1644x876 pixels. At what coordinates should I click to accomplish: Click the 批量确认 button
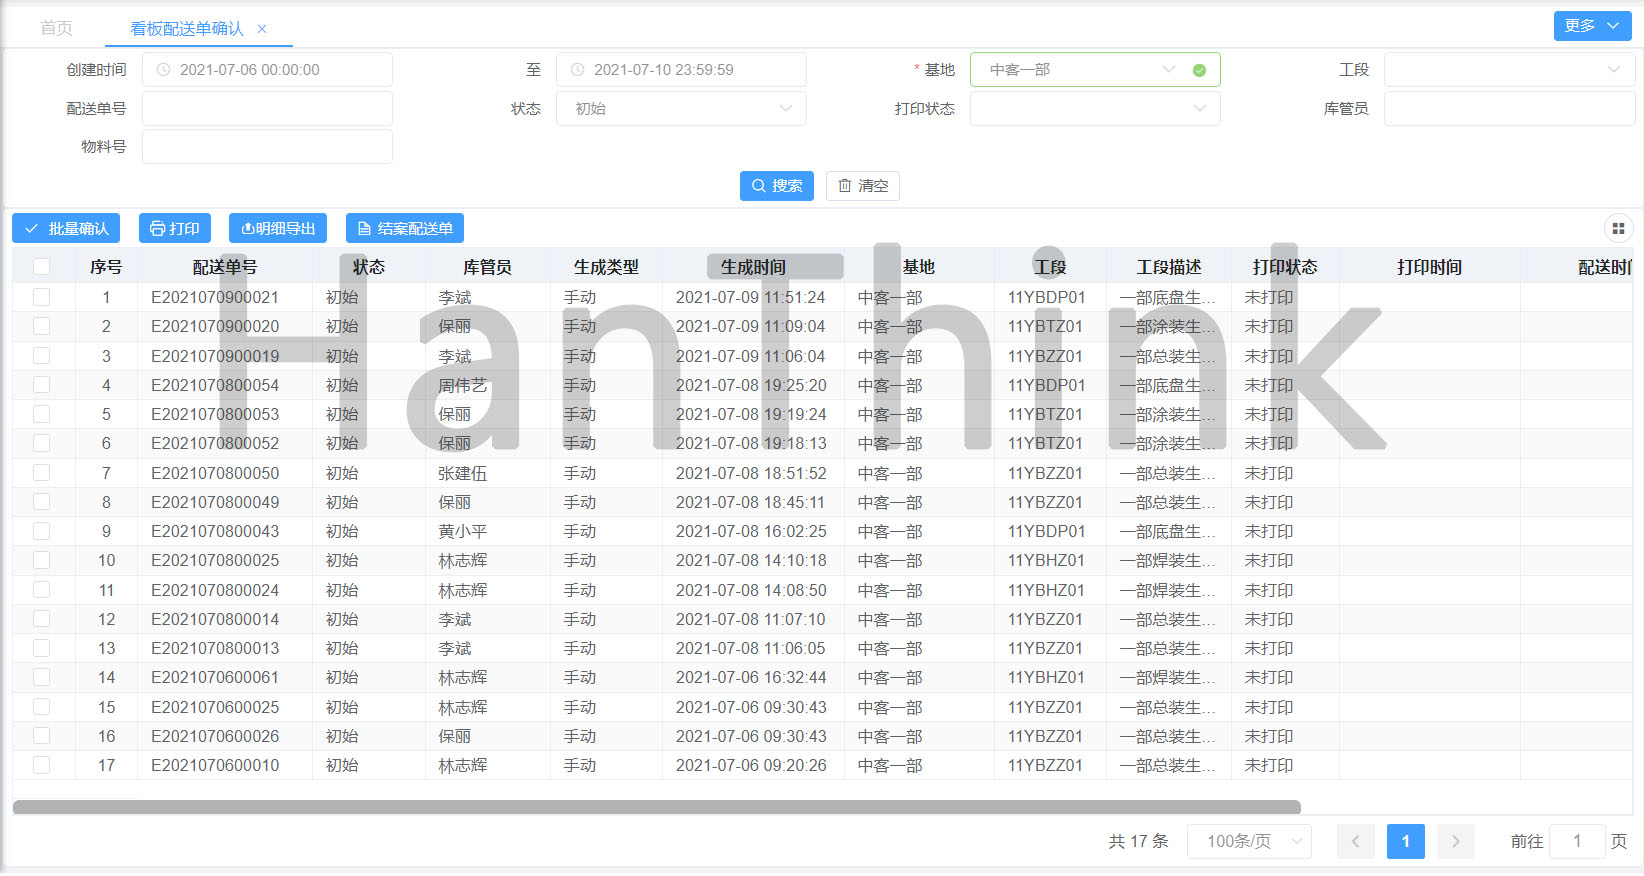[x=66, y=229]
